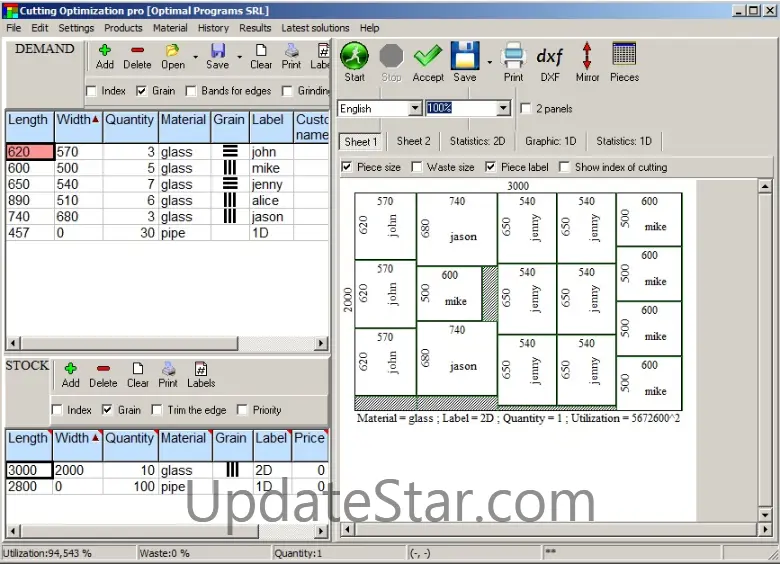Click grain icon in john row
Image resolution: width=780 pixels, height=564 pixels.
(230, 151)
